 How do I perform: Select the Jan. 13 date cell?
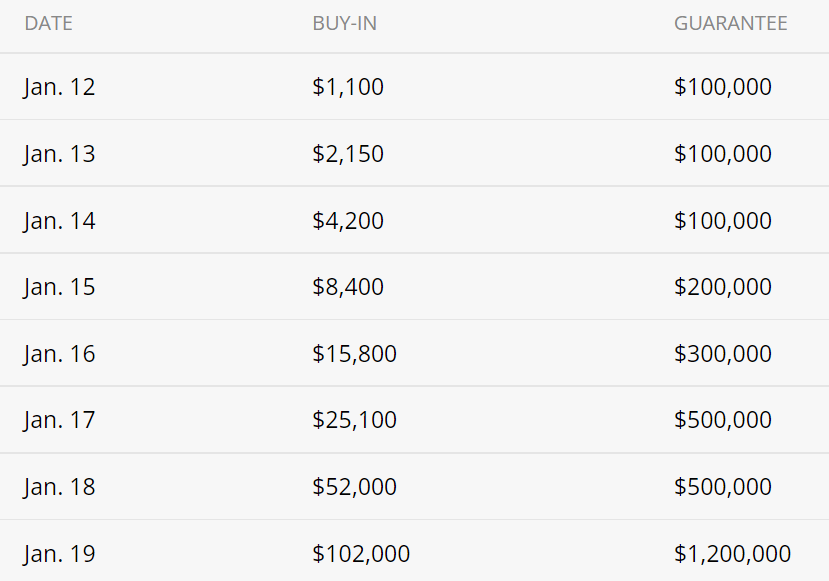59,154
